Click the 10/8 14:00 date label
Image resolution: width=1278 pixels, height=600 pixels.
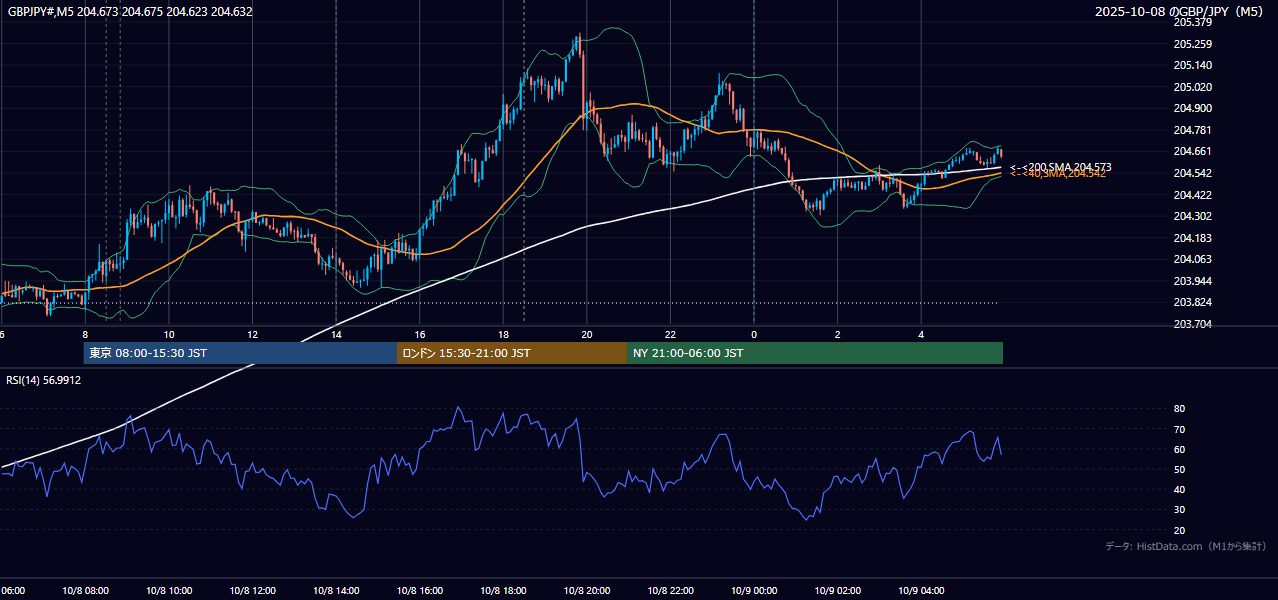[336, 590]
